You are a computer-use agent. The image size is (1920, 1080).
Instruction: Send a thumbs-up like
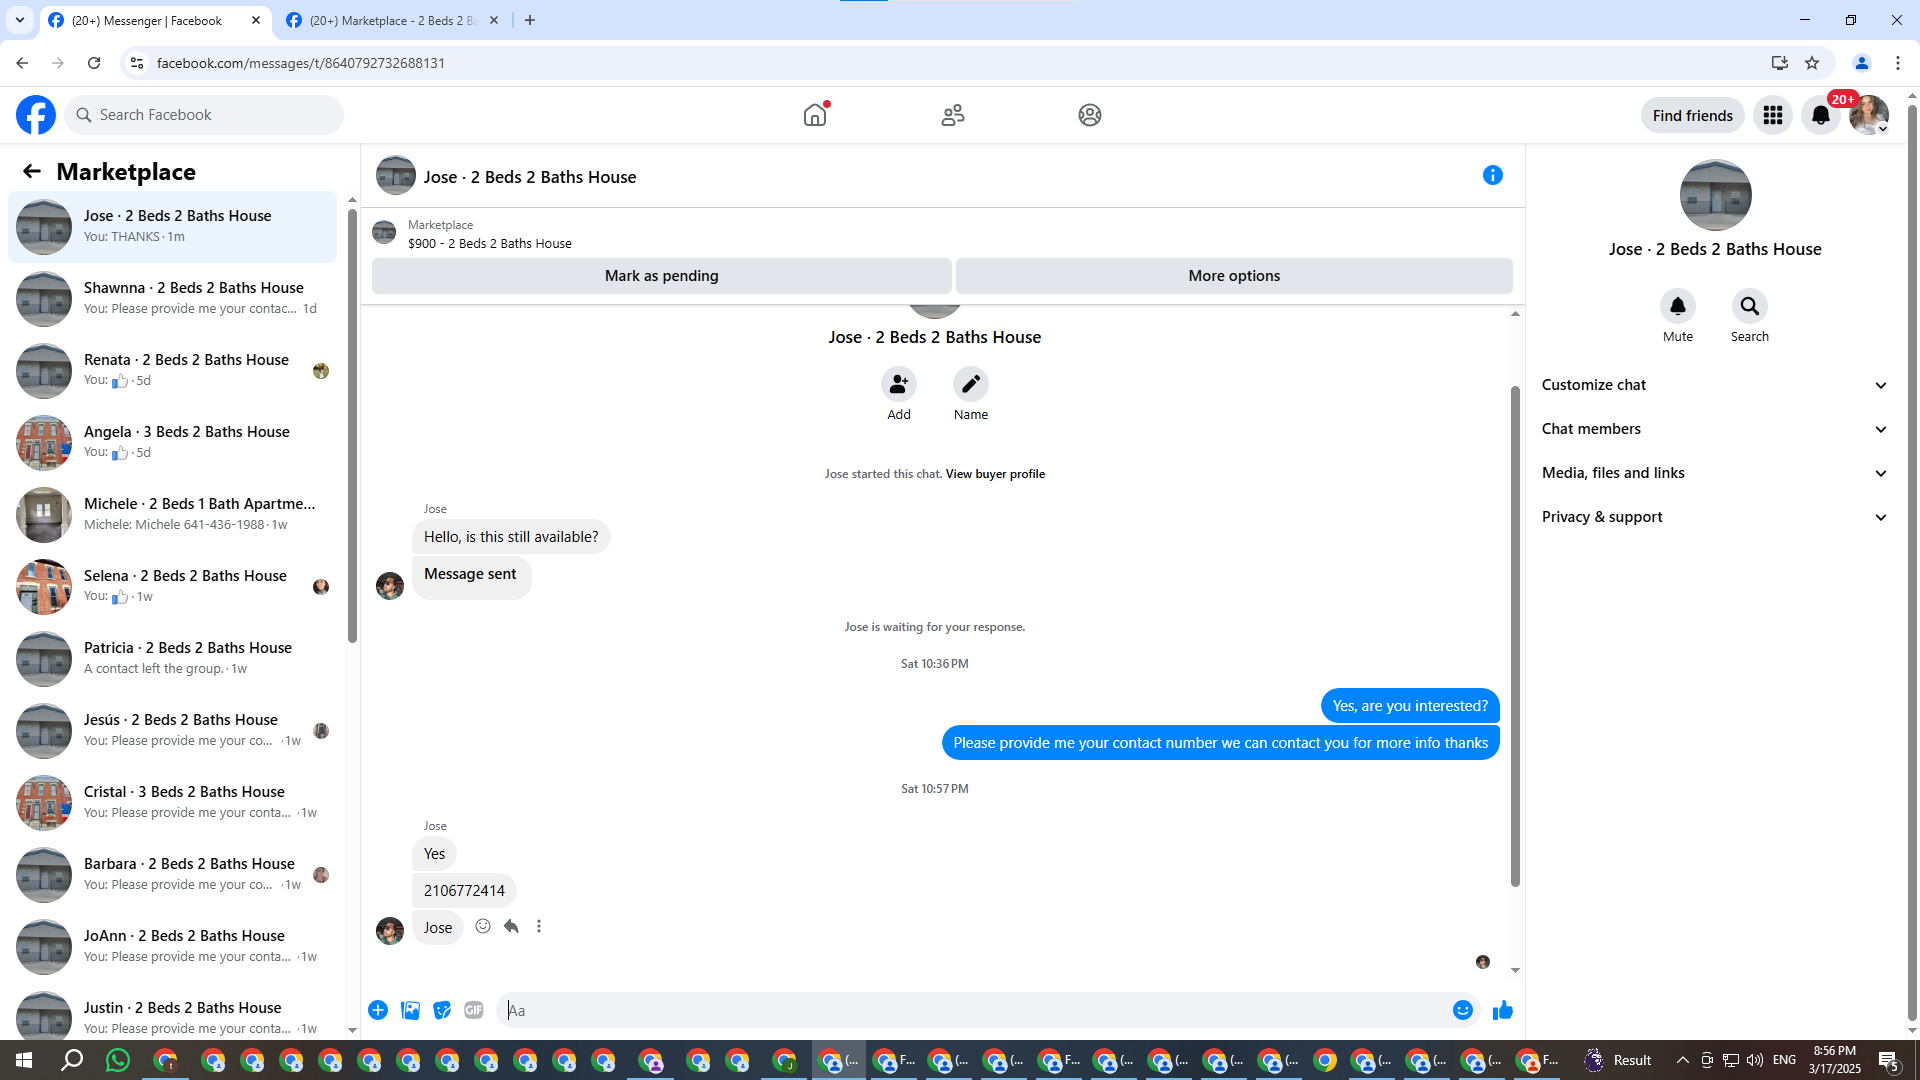click(x=1502, y=1010)
